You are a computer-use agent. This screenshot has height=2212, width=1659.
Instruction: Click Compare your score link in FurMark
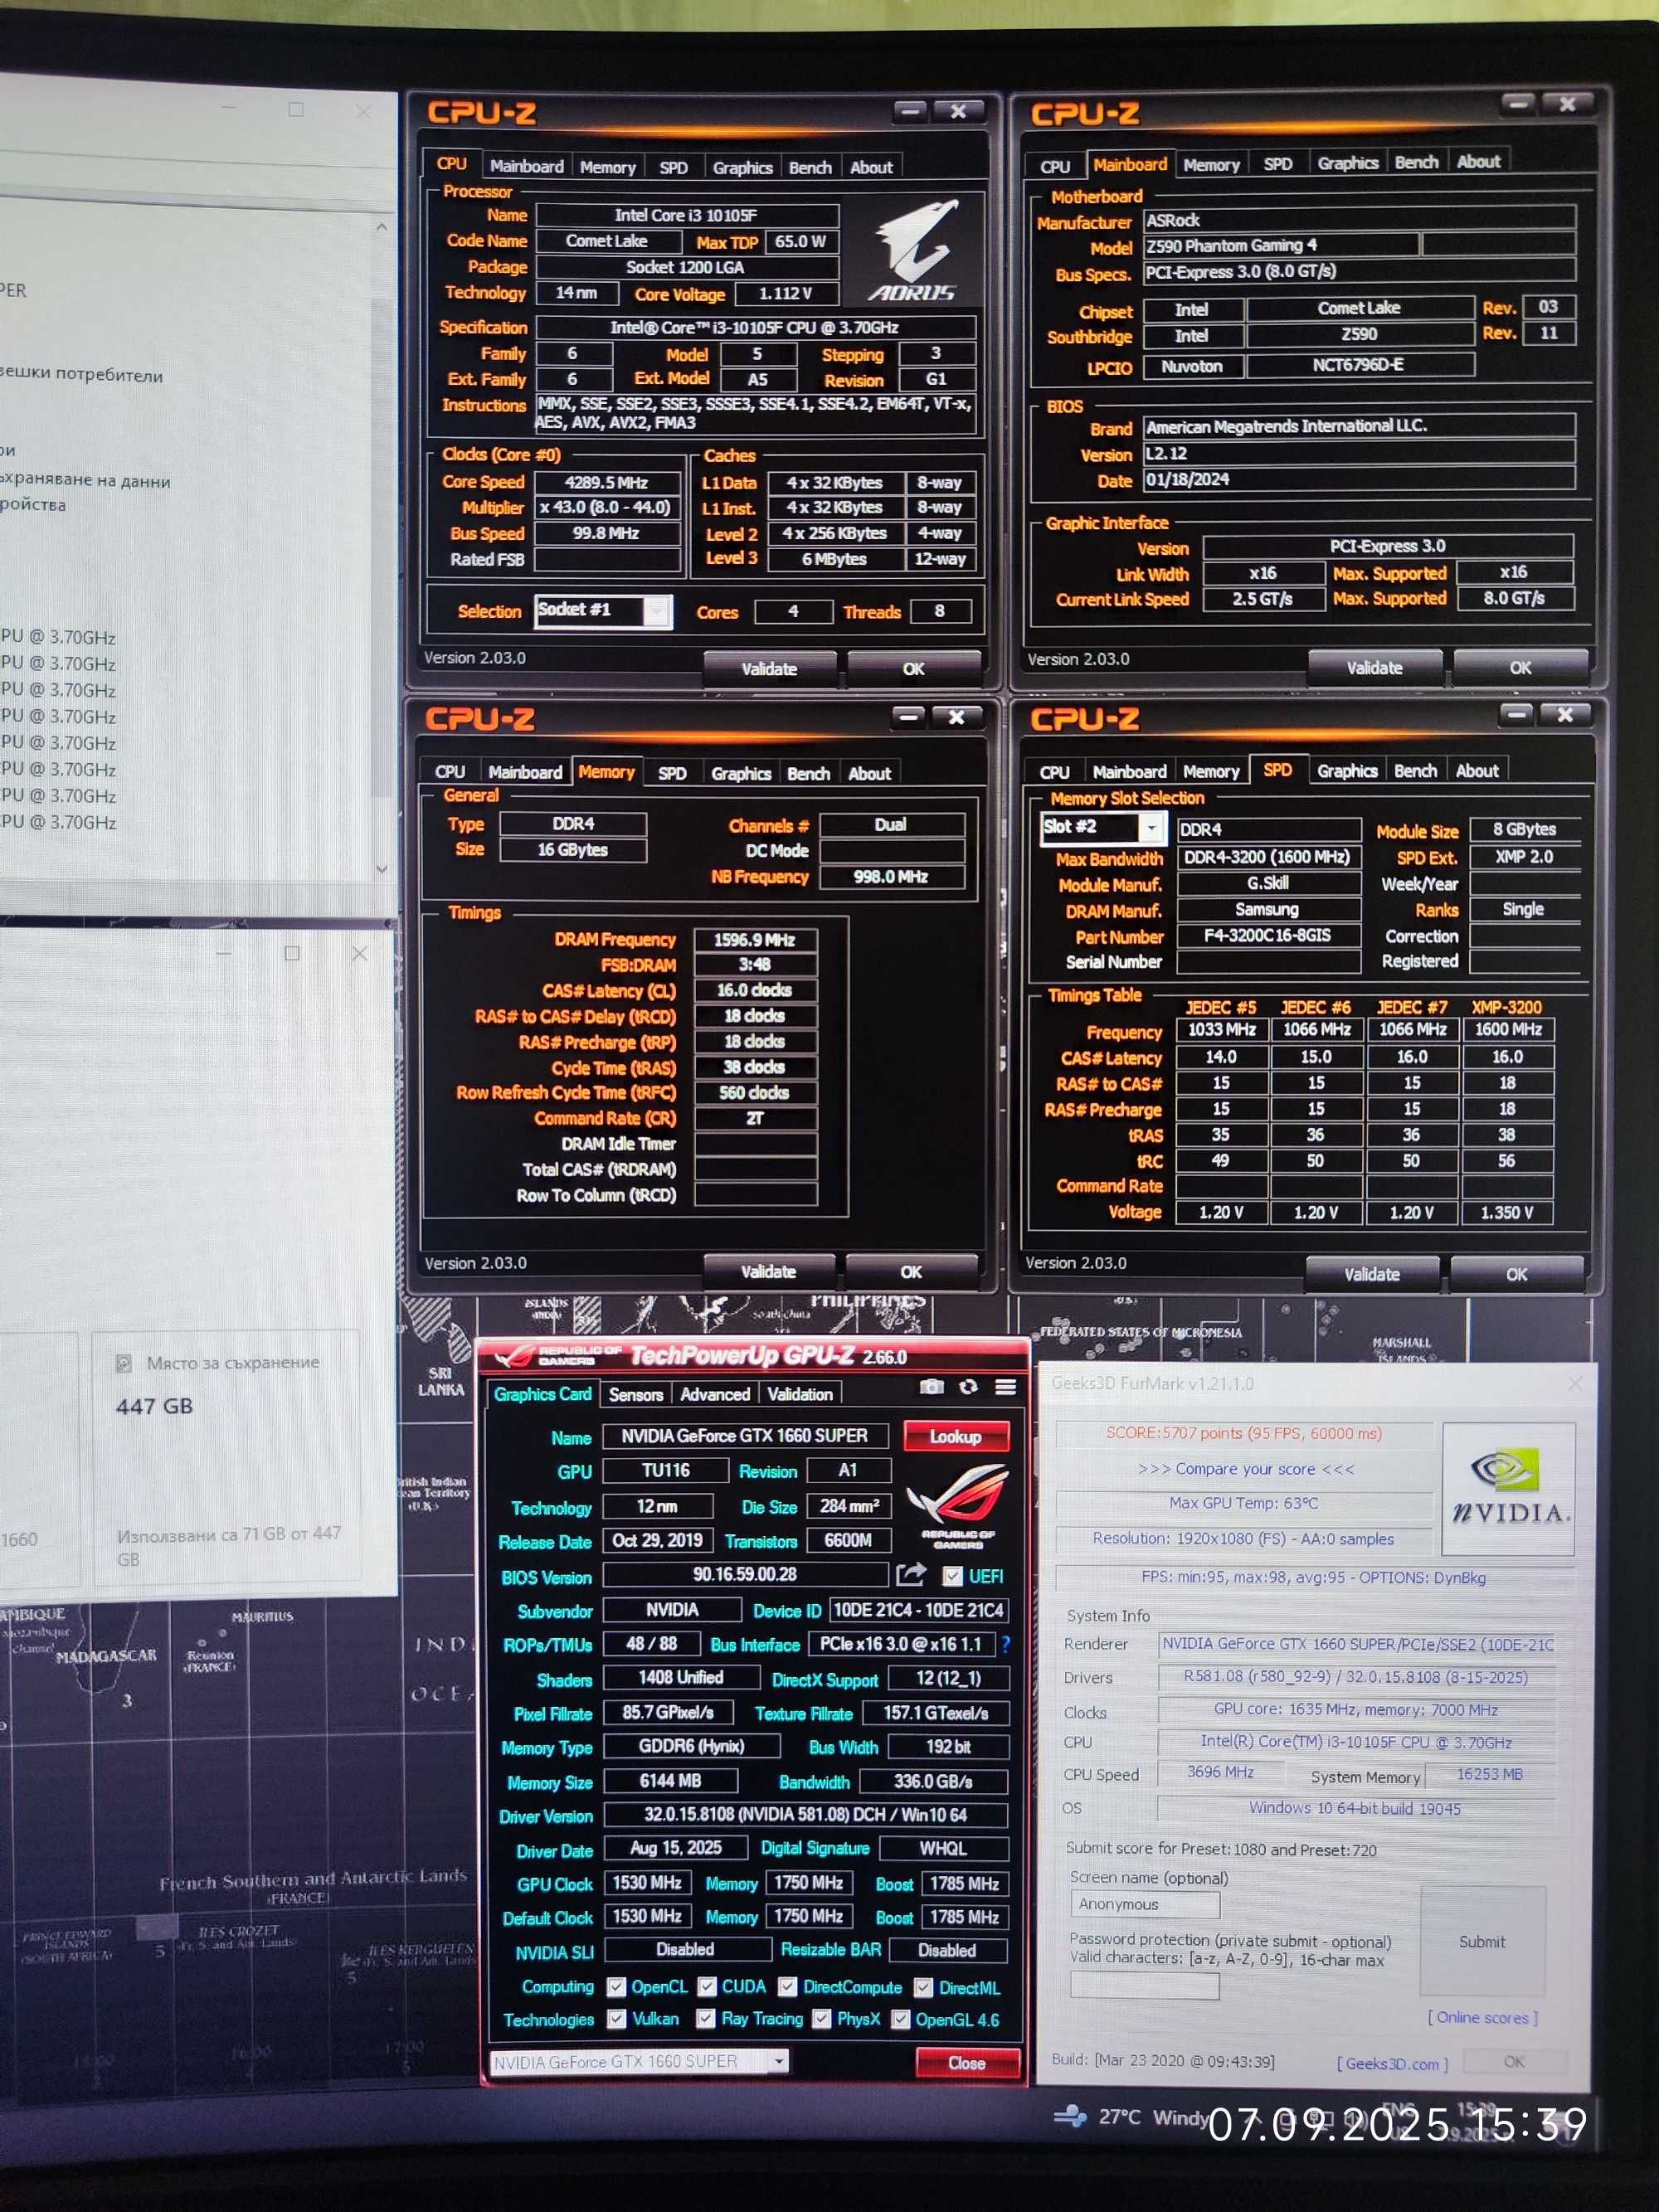[1245, 1469]
